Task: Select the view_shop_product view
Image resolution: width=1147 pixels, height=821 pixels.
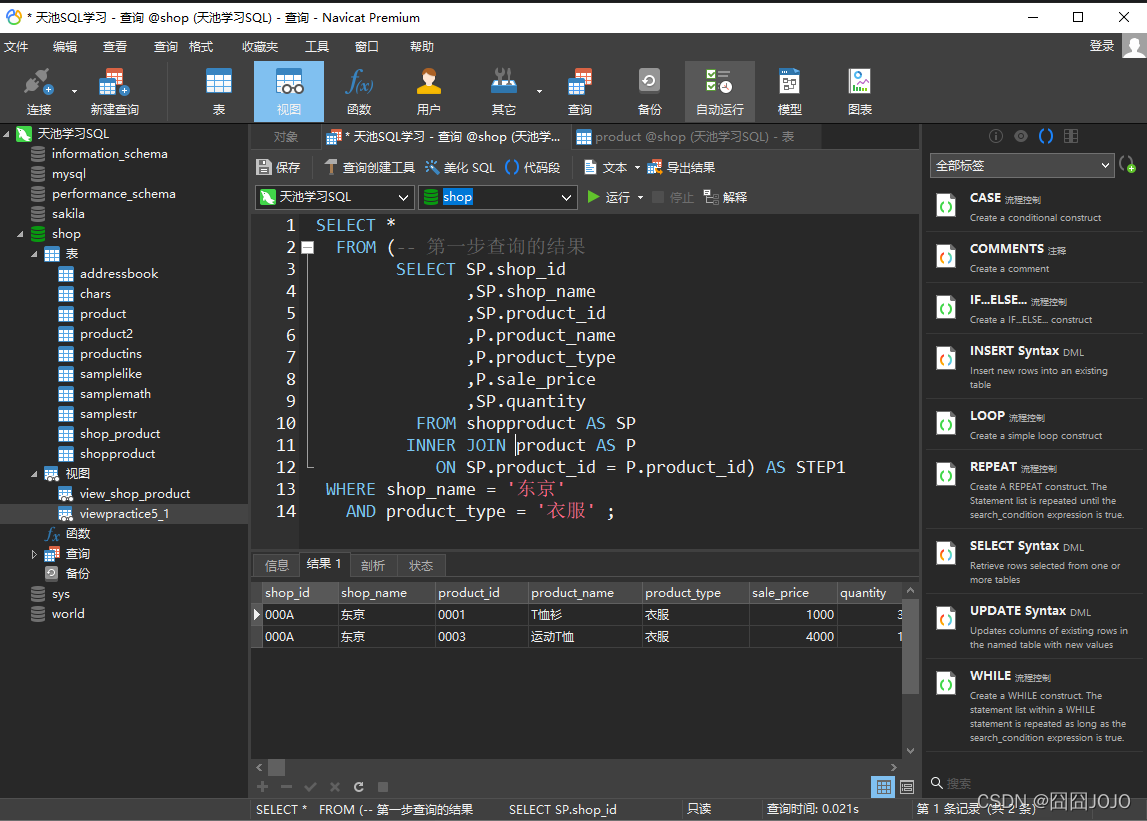Action: [x=135, y=494]
